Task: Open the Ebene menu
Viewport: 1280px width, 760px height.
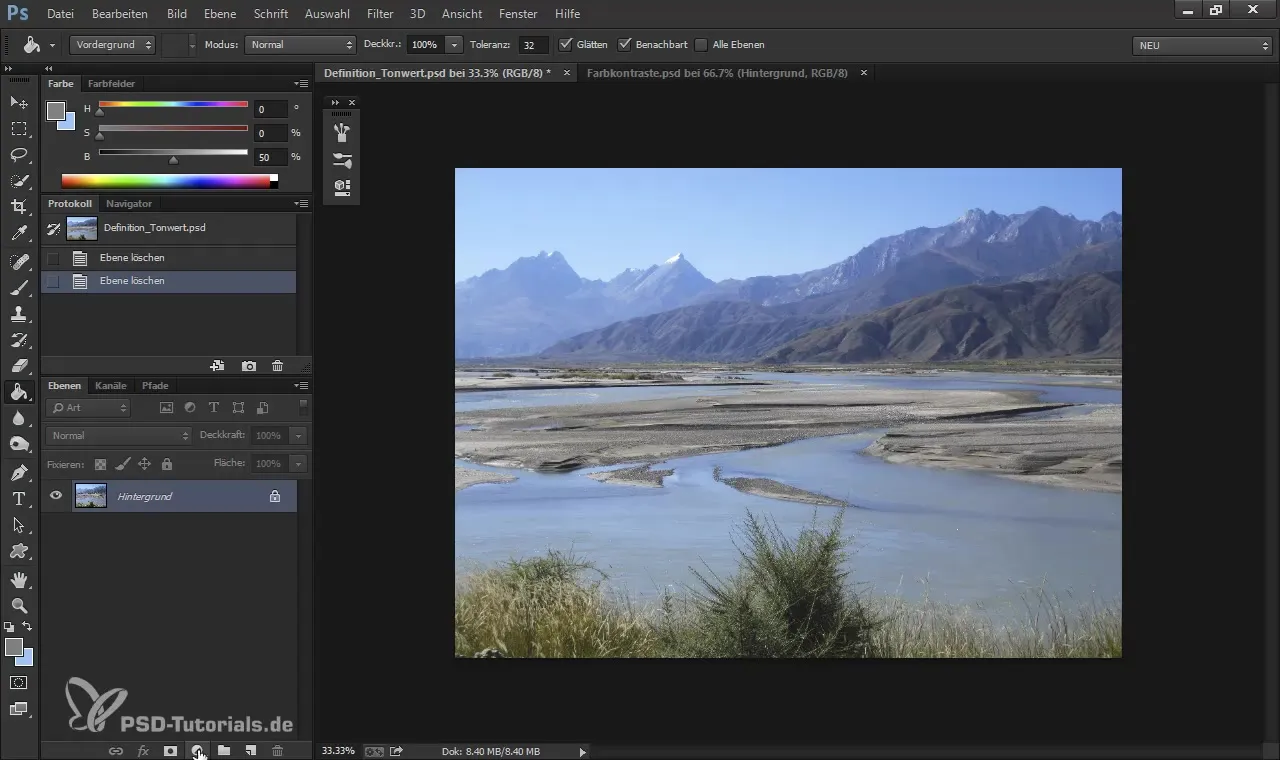Action: tap(220, 14)
